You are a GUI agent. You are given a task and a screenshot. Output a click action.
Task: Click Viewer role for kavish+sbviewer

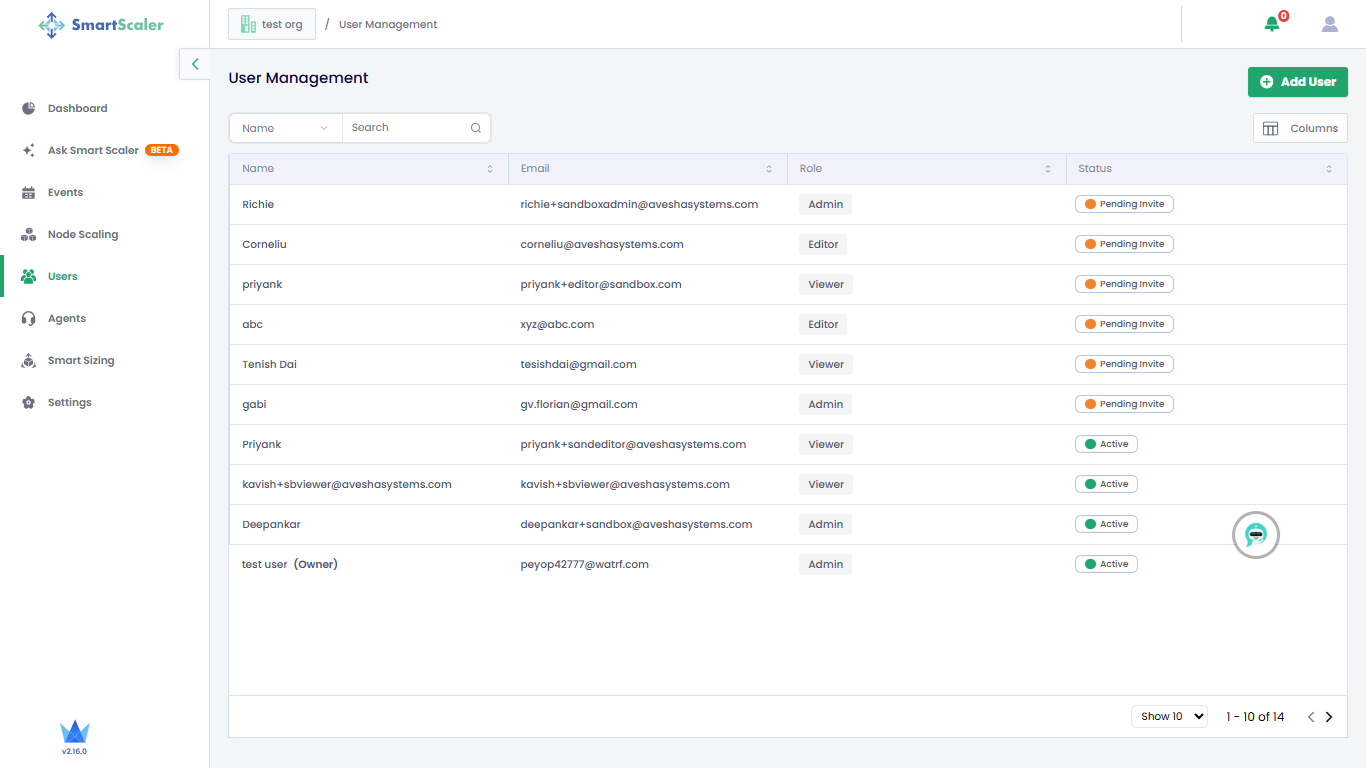click(826, 484)
